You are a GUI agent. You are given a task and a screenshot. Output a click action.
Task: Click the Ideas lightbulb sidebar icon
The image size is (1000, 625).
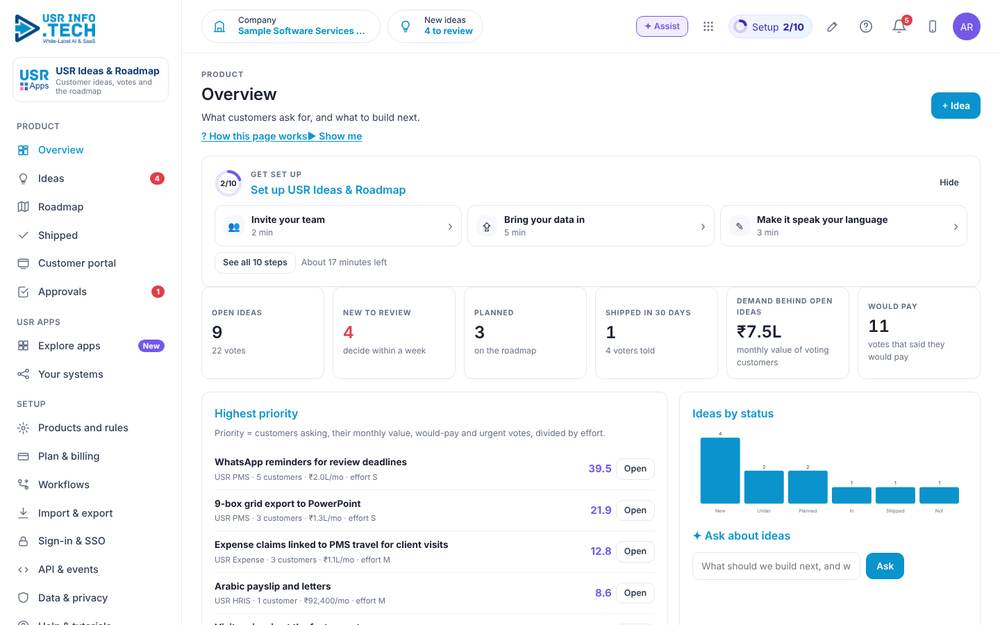[x=23, y=179]
